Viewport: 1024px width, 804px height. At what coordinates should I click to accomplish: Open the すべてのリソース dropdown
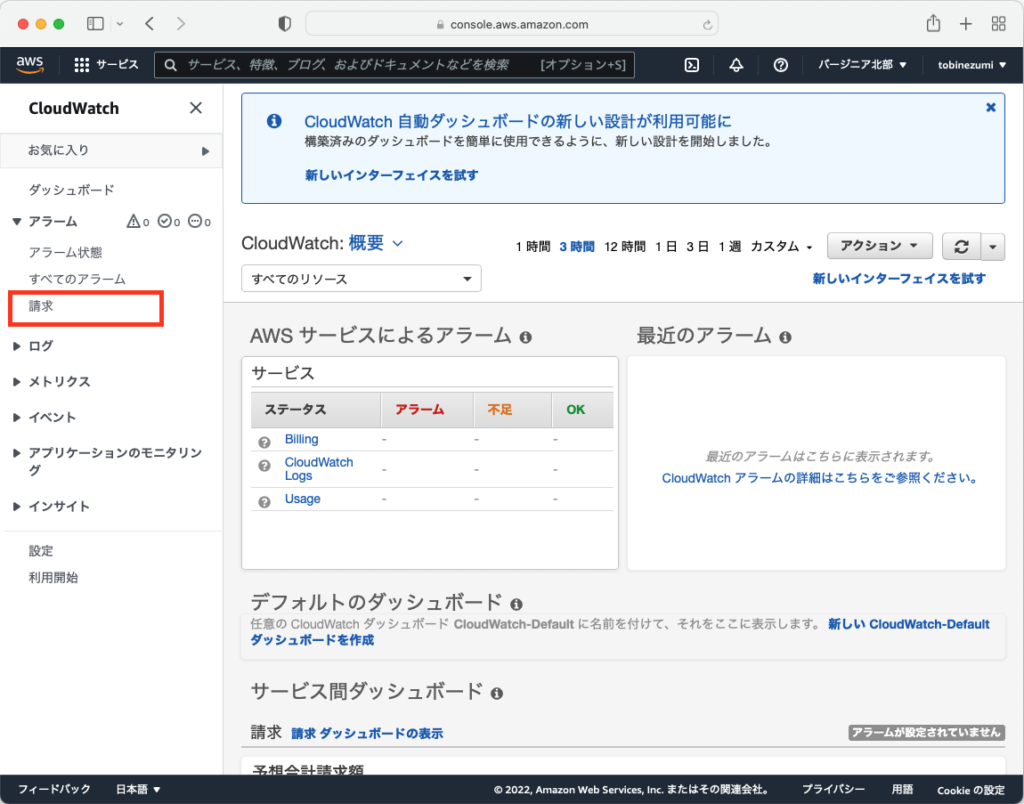click(x=361, y=278)
